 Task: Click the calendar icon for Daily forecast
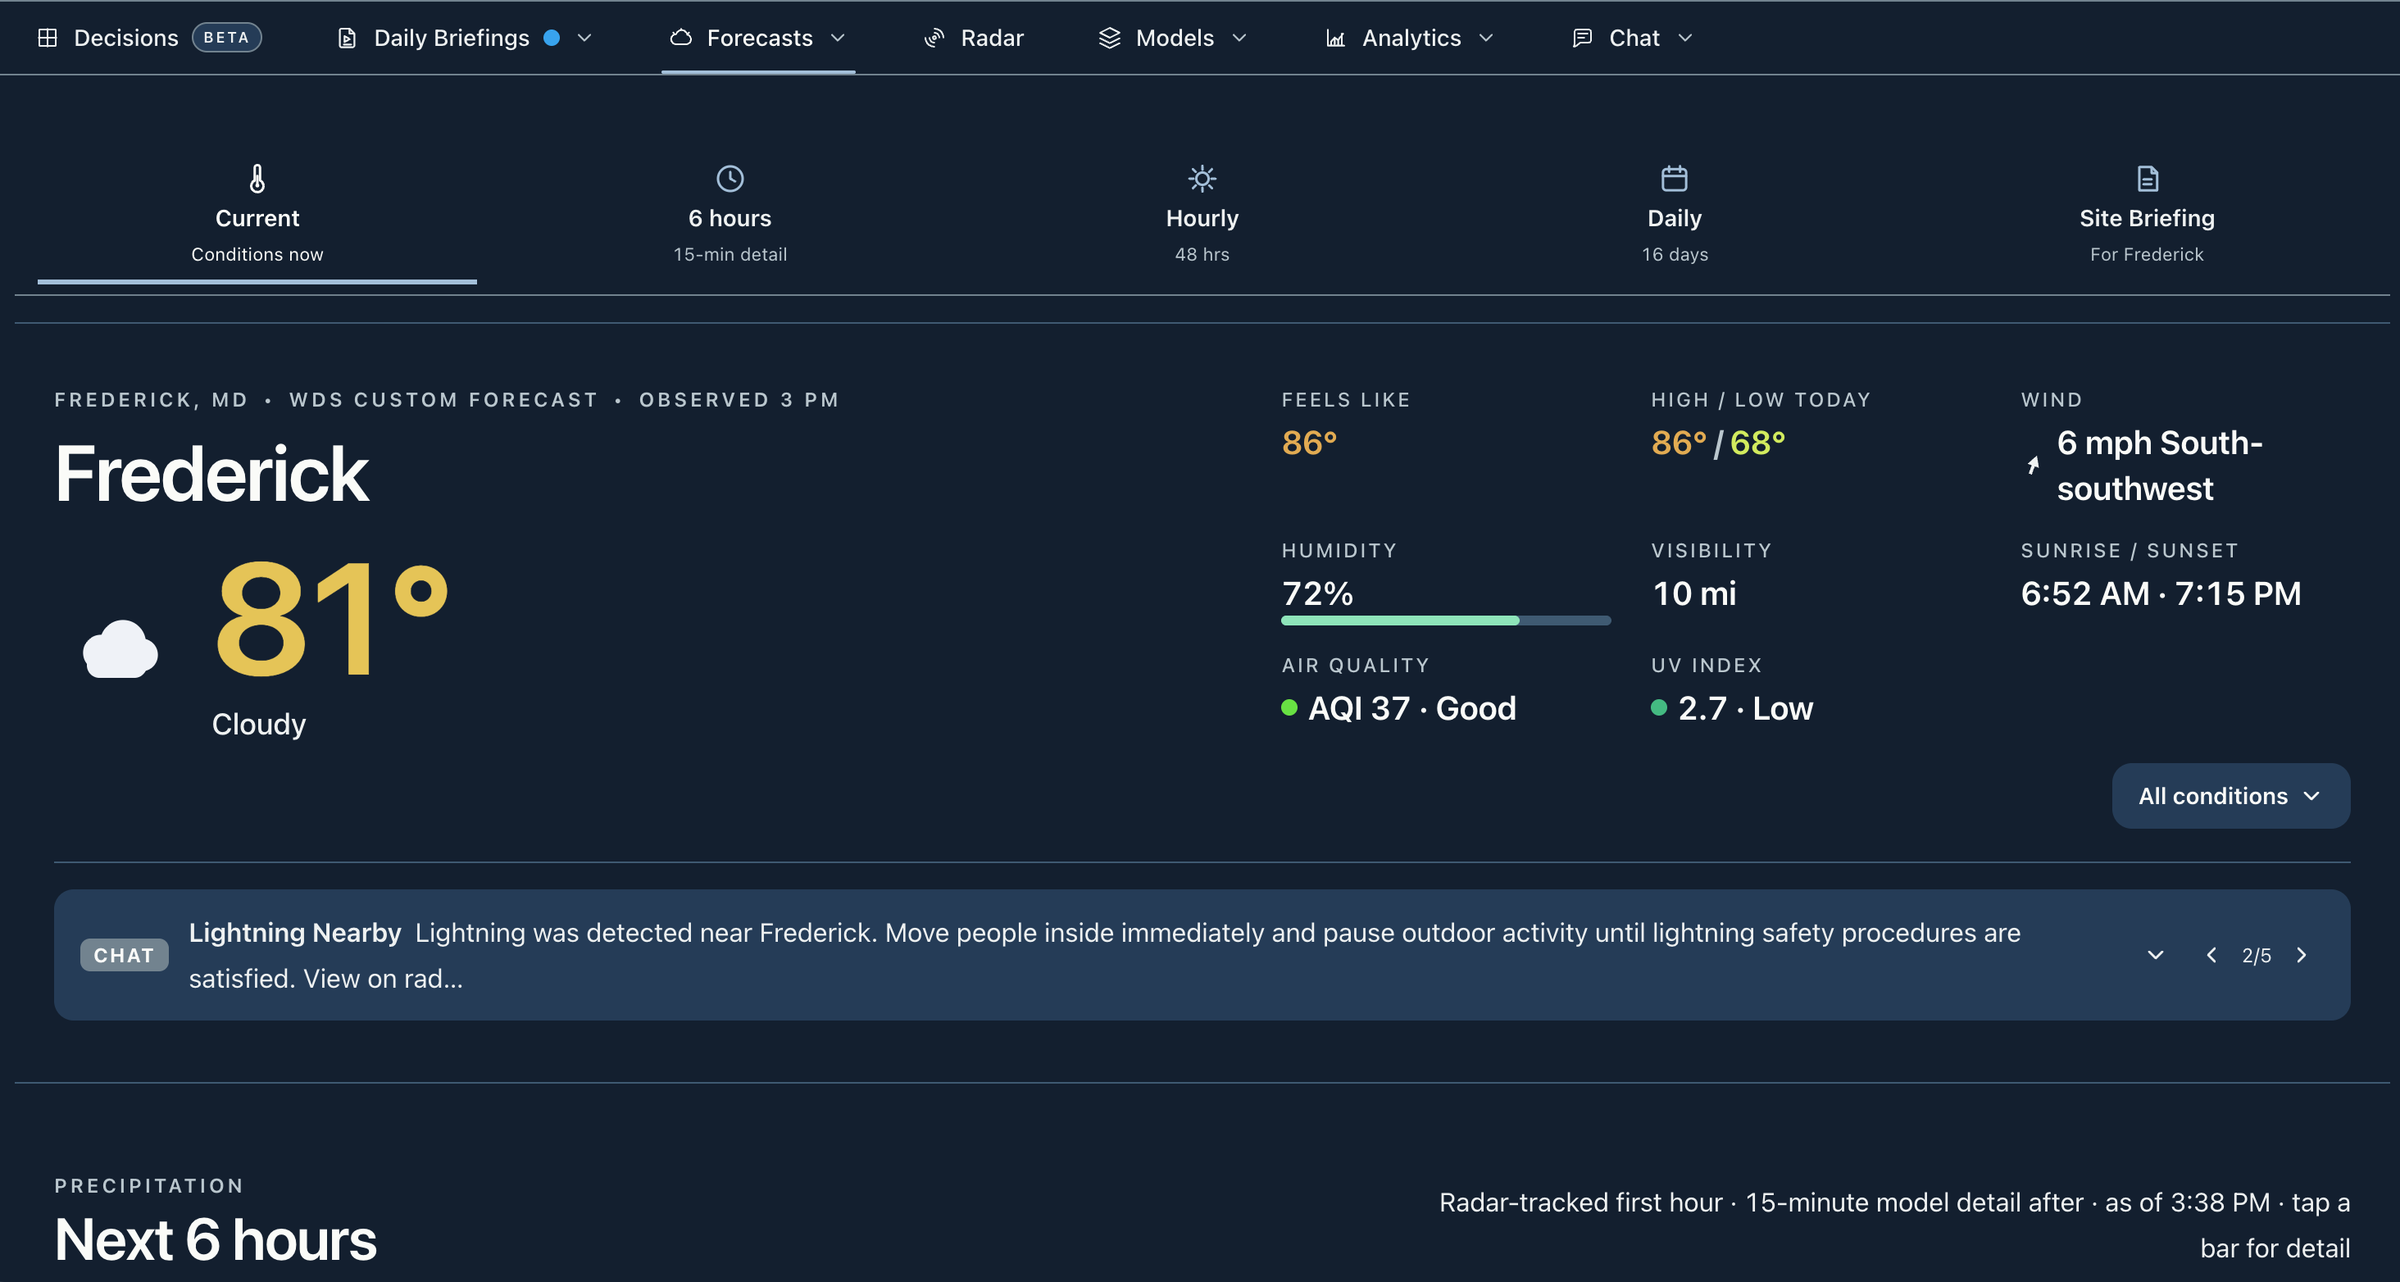[x=1674, y=179]
